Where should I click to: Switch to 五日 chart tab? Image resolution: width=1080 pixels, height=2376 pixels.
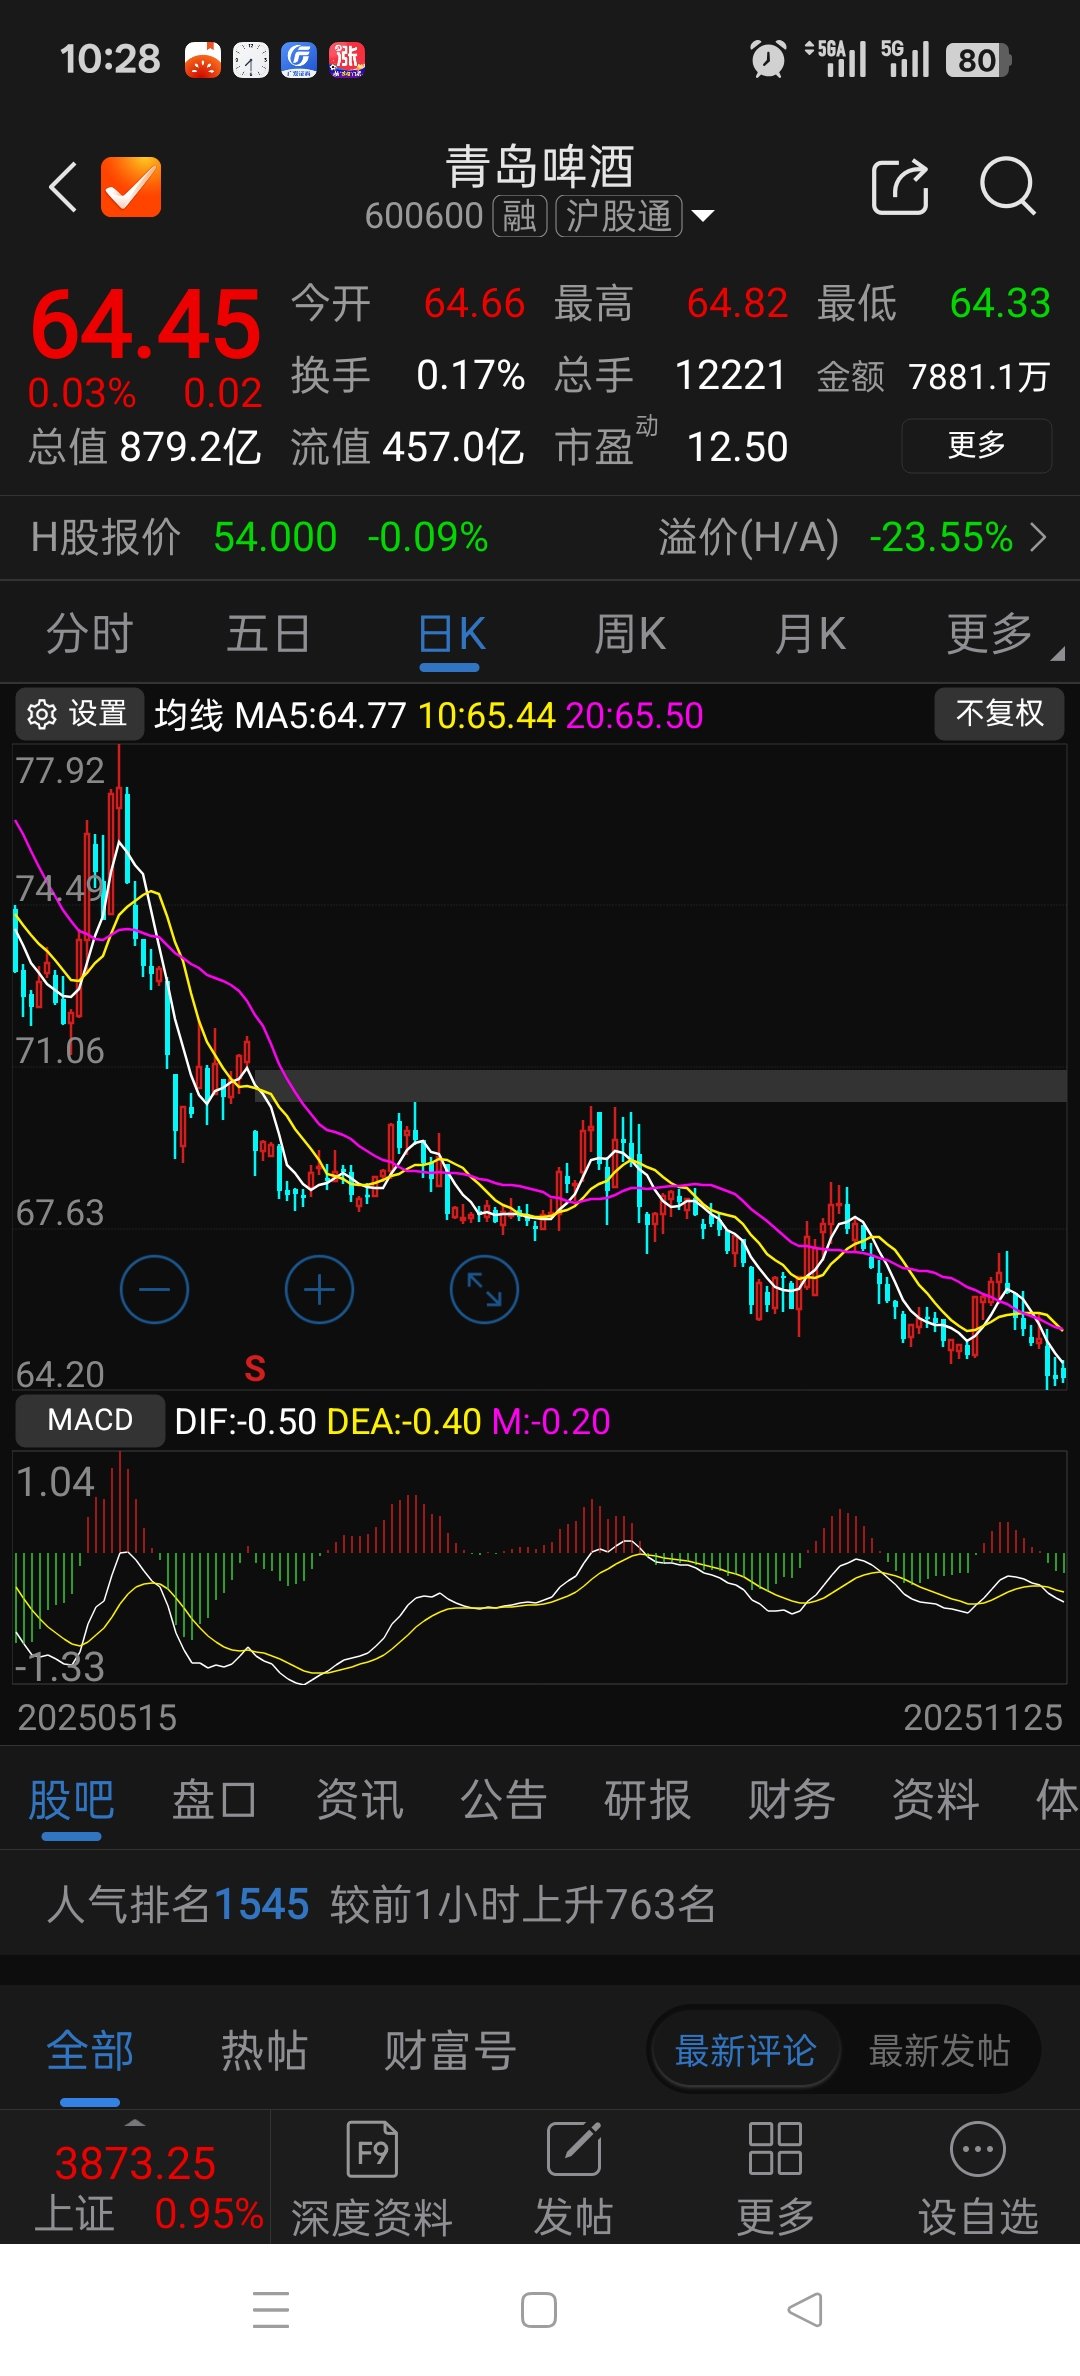(268, 634)
